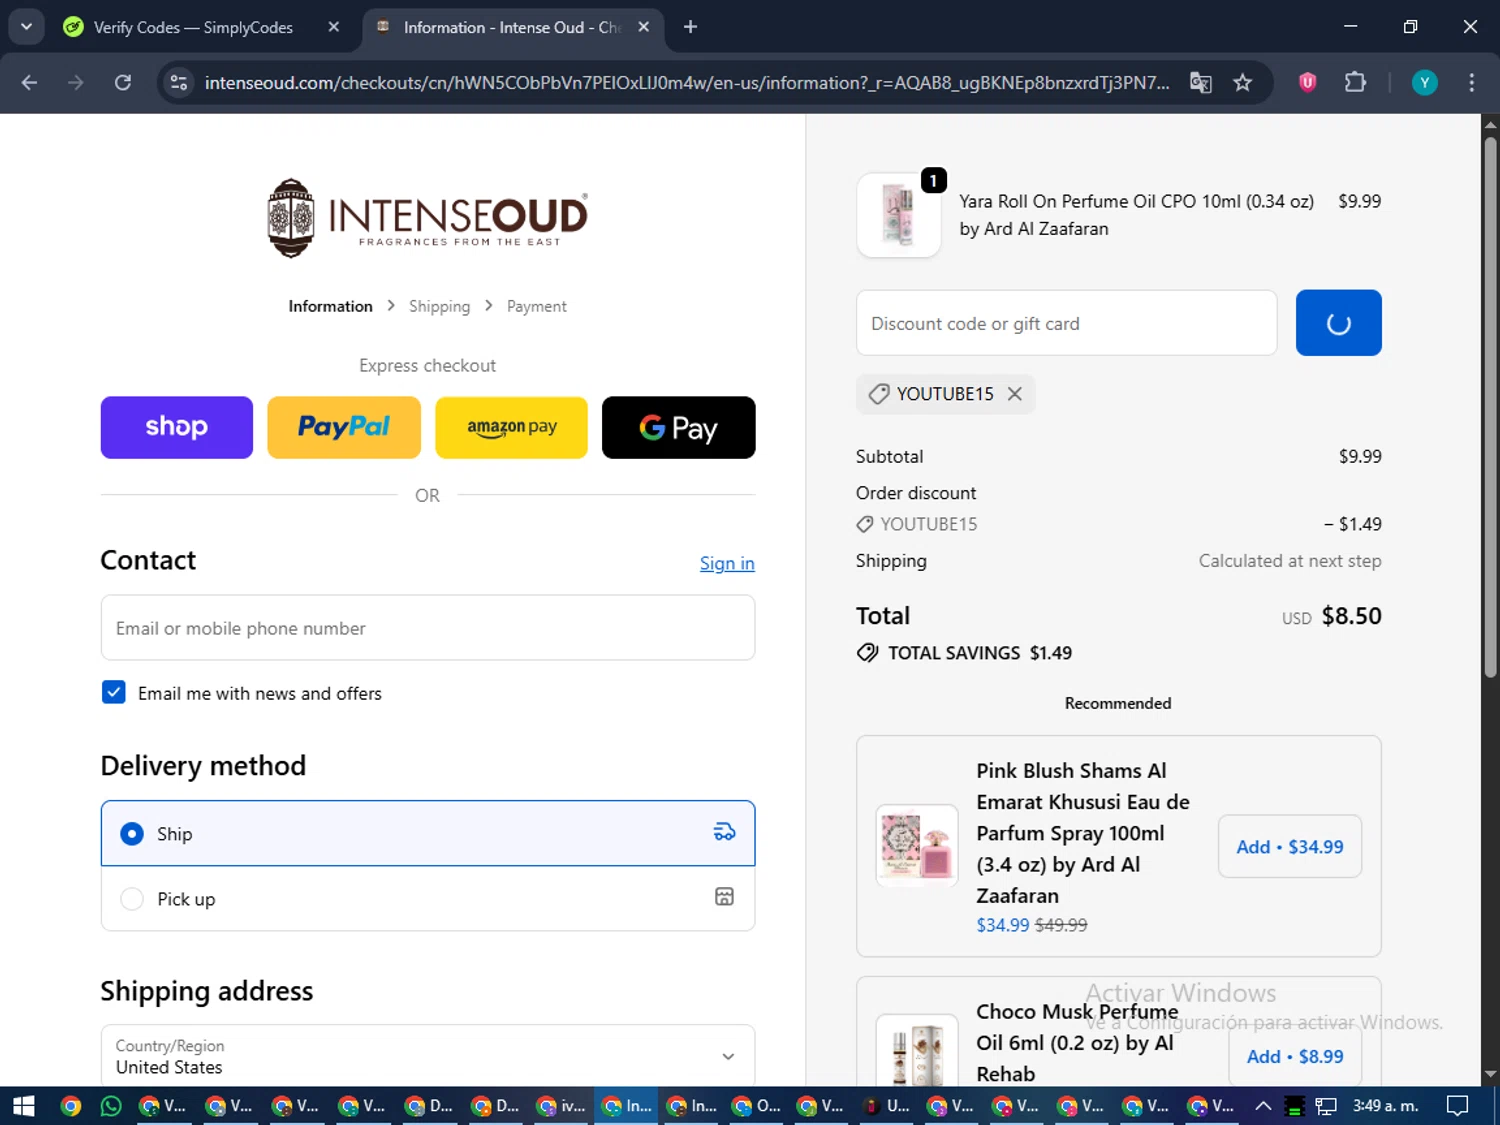Image resolution: width=1500 pixels, height=1125 pixels.
Task: Click the Total amount $8.50
Action: 1351,616
